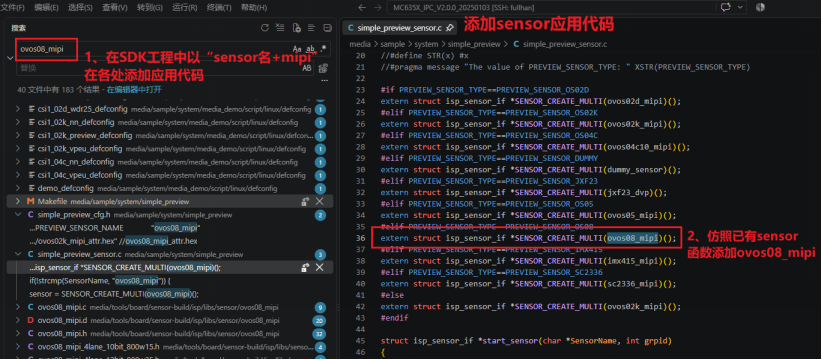Collapse simple_preview_cfg.h results

(17, 215)
